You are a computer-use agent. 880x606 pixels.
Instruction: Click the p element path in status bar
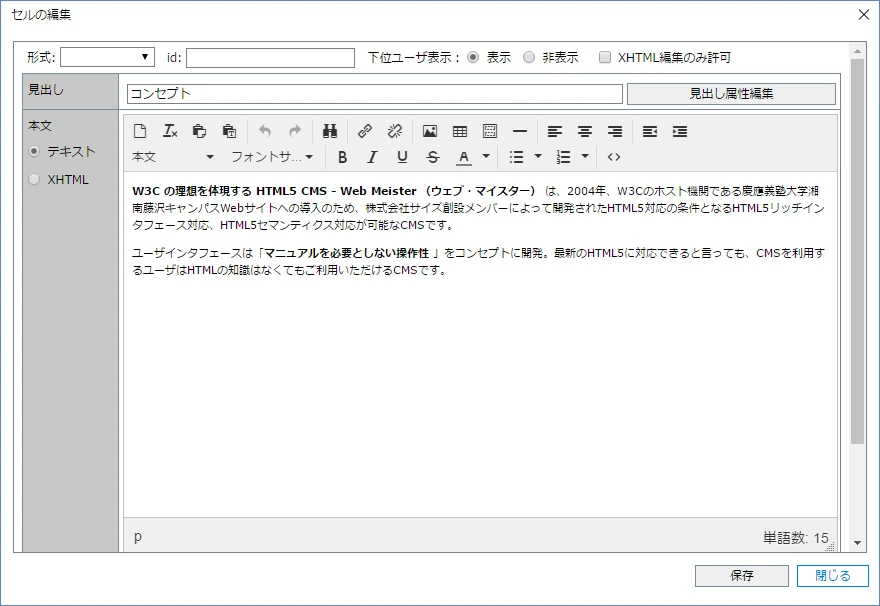pyautogui.click(x=138, y=537)
